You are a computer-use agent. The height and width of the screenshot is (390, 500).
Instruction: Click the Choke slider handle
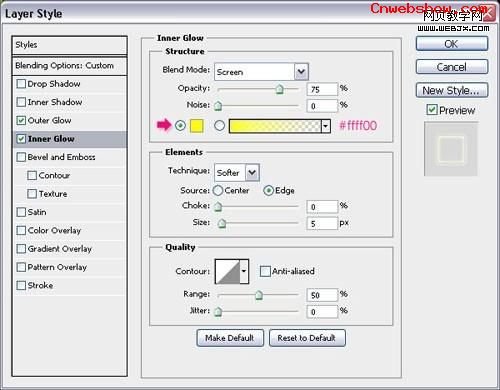click(x=218, y=207)
